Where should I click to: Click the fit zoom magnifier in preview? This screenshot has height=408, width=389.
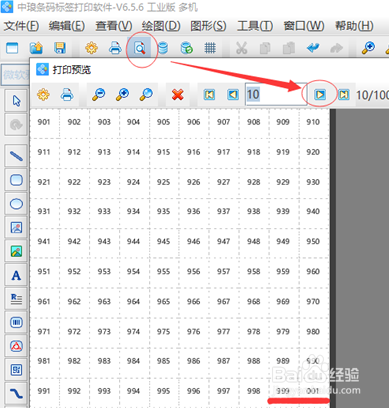click(146, 95)
